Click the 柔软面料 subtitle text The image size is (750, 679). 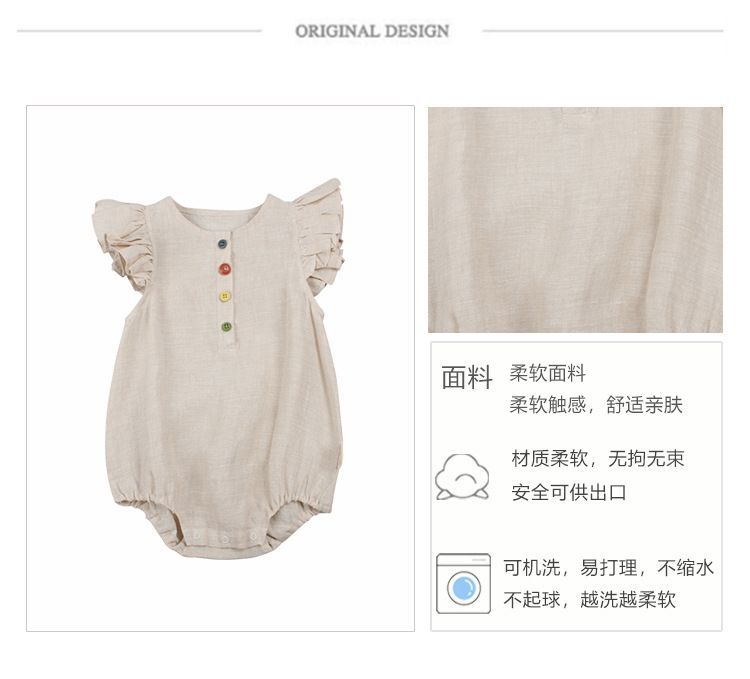pyautogui.click(x=548, y=373)
